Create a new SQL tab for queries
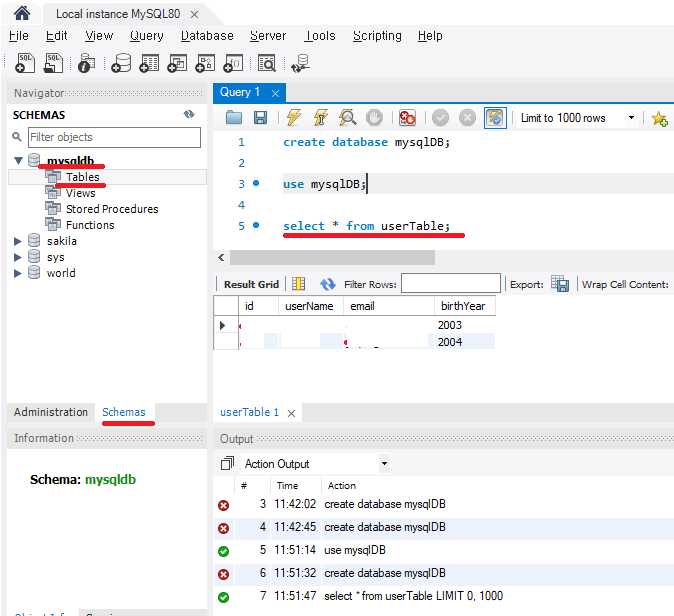Screen dimensions: 674x616 point(25,63)
